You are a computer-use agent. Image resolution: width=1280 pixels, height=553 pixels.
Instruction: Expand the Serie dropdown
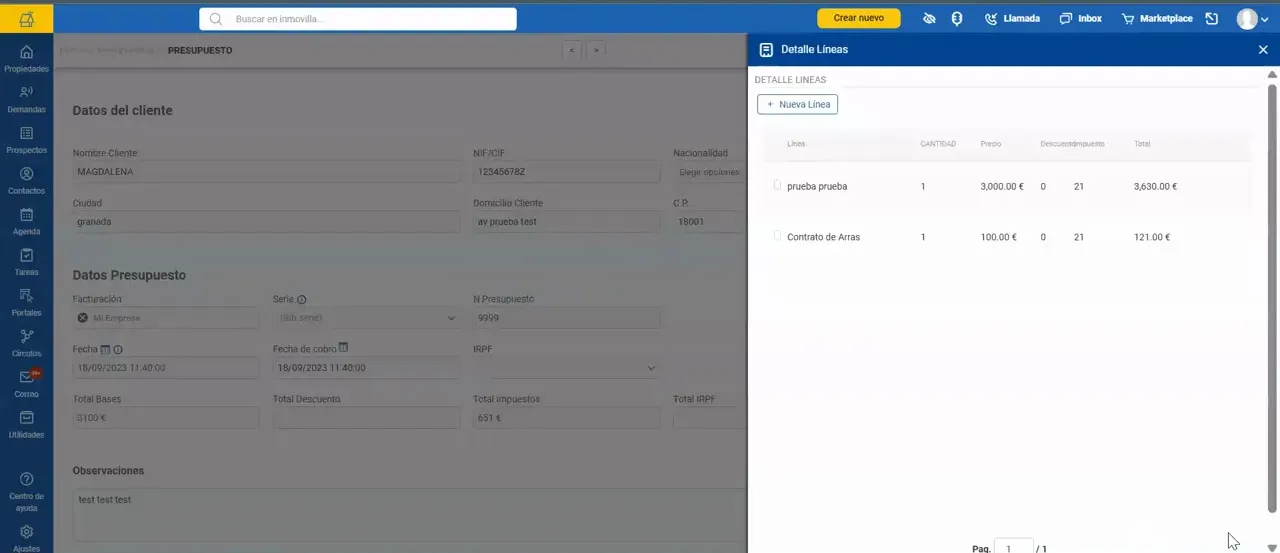coord(450,318)
